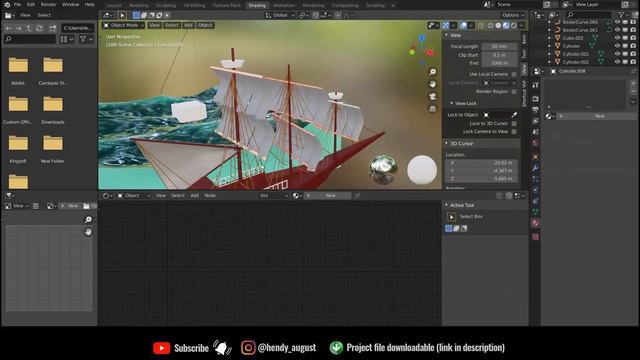Toggle camera view gizmo in viewport
This screenshot has height=360, width=640.
[x=433, y=96]
